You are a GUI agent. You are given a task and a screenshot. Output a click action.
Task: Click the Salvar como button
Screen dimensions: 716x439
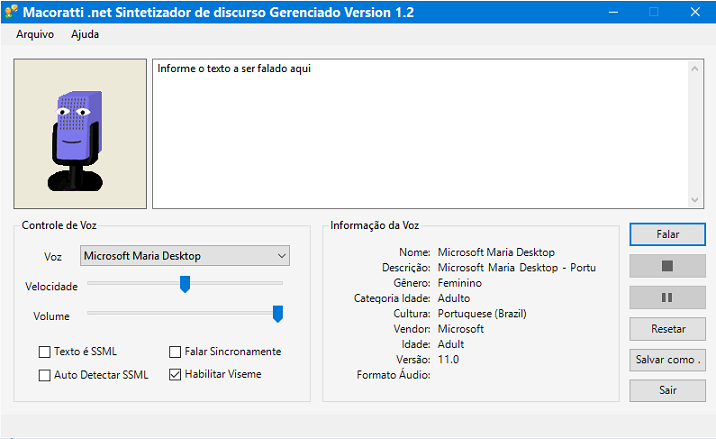click(667, 360)
